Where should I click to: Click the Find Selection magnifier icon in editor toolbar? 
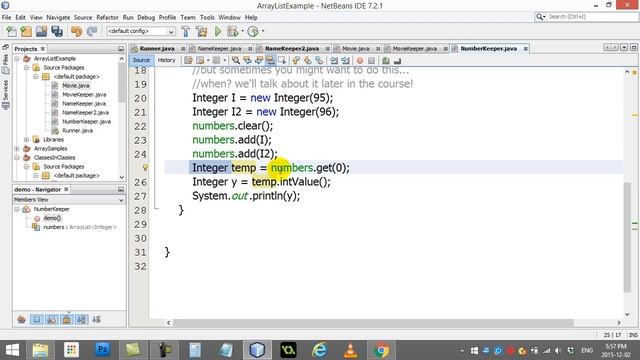pyautogui.click(x=236, y=60)
